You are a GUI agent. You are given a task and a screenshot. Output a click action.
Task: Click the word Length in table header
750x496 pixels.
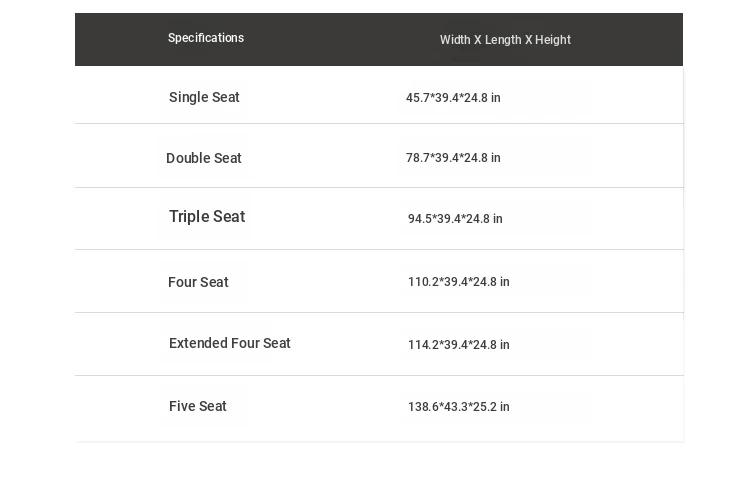click(x=503, y=40)
